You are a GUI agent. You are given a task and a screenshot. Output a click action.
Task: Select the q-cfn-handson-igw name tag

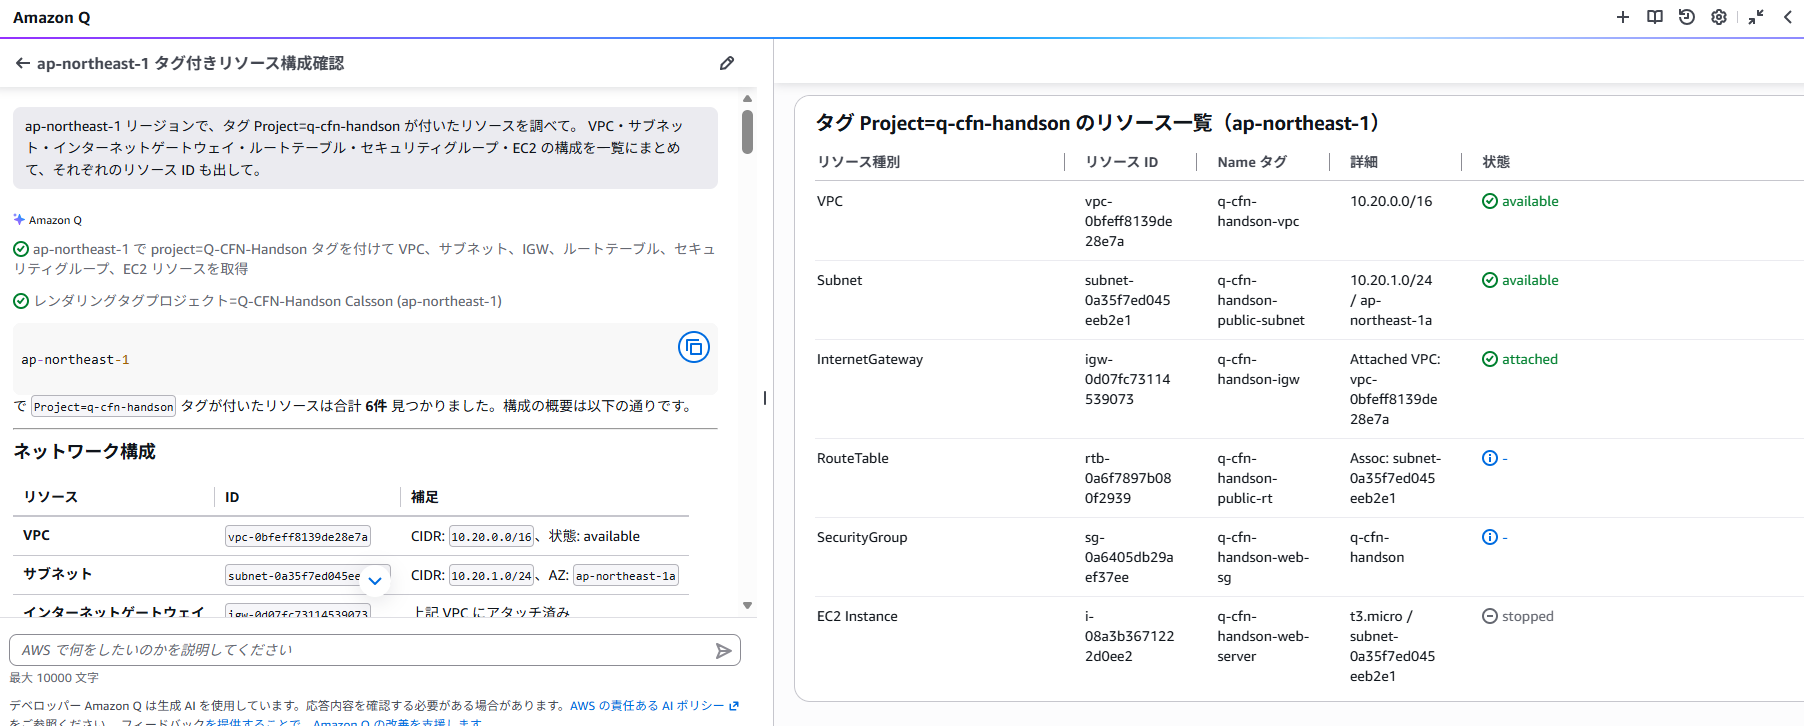click(x=1258, y=369)
